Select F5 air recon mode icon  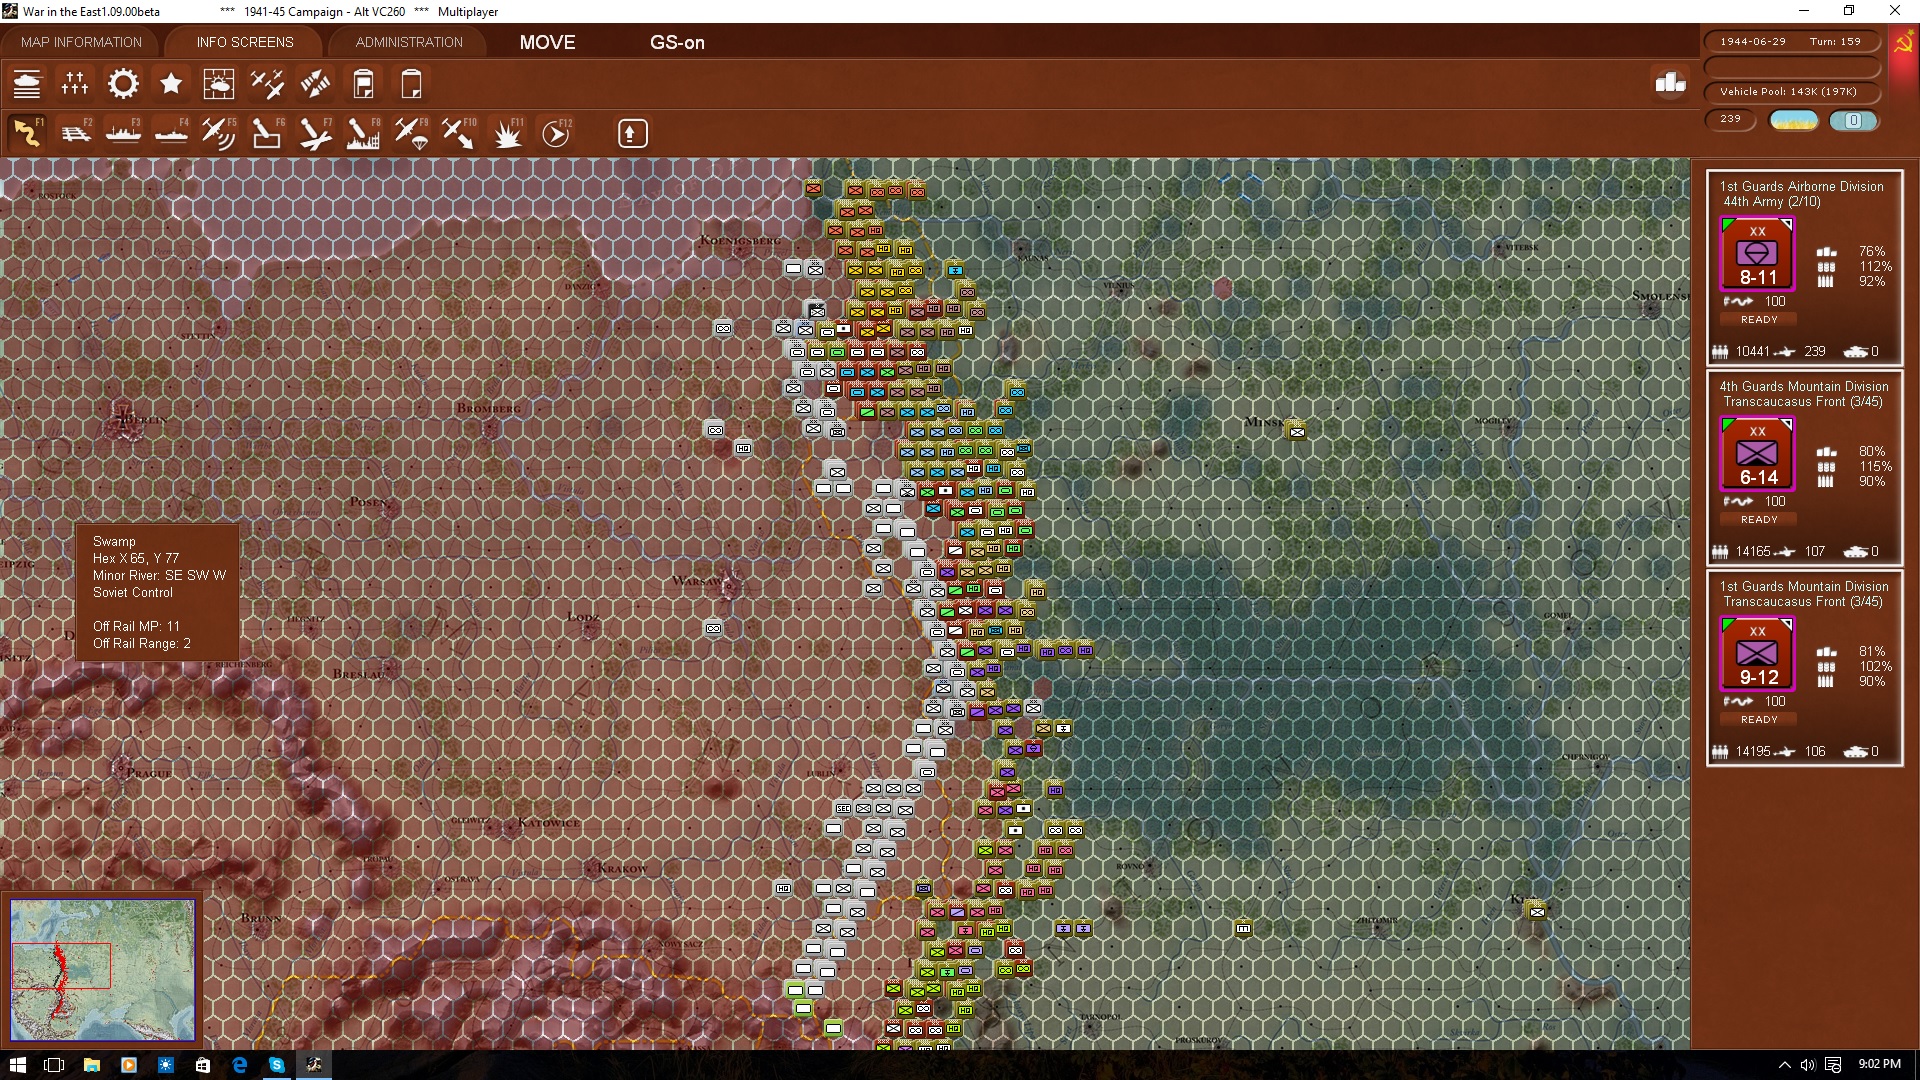pyautogui.click(x=219, y=133)
